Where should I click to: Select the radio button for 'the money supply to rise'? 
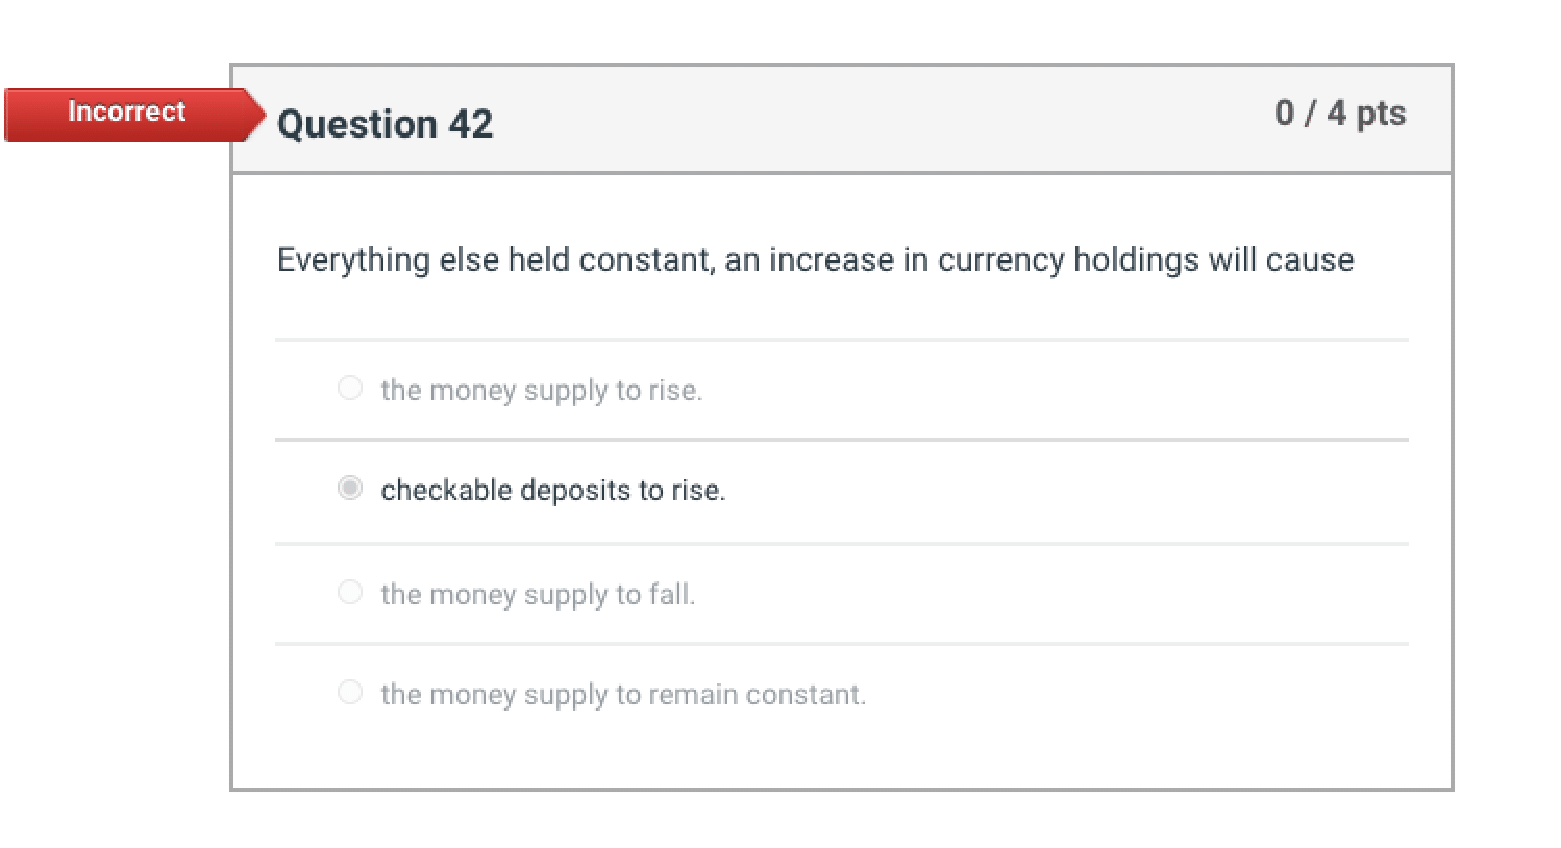350,388
